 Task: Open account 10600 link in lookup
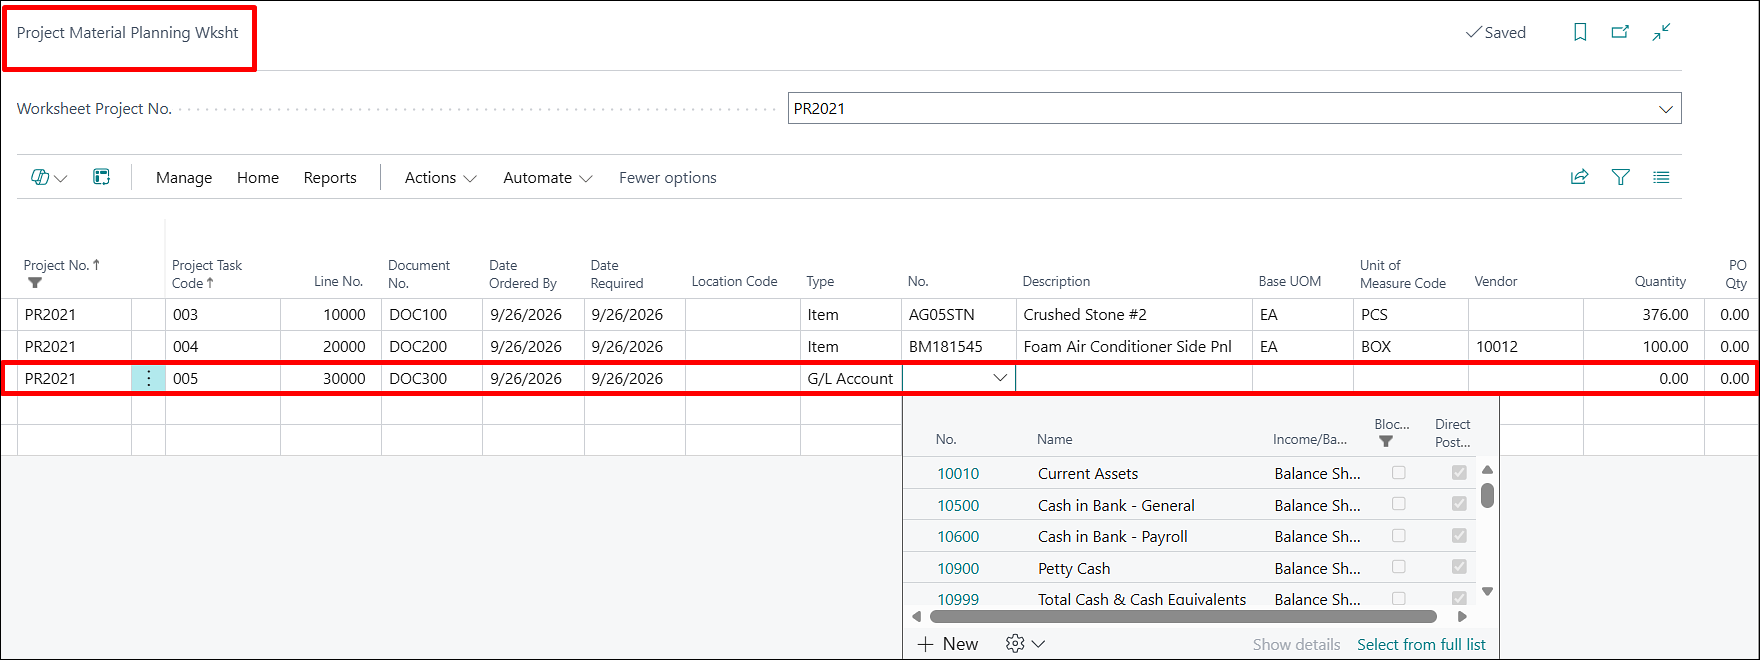958,536
